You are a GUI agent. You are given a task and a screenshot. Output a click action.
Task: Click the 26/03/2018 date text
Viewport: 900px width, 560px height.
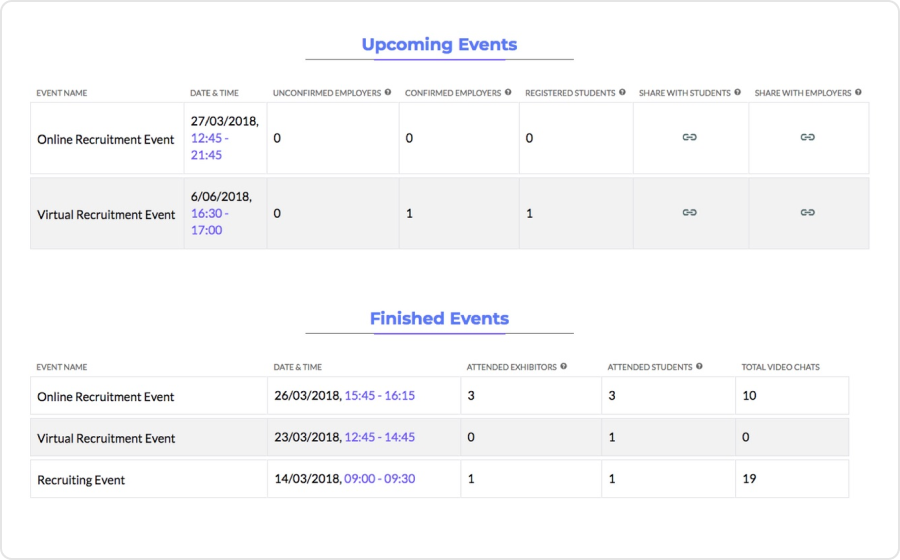point(308,395)
